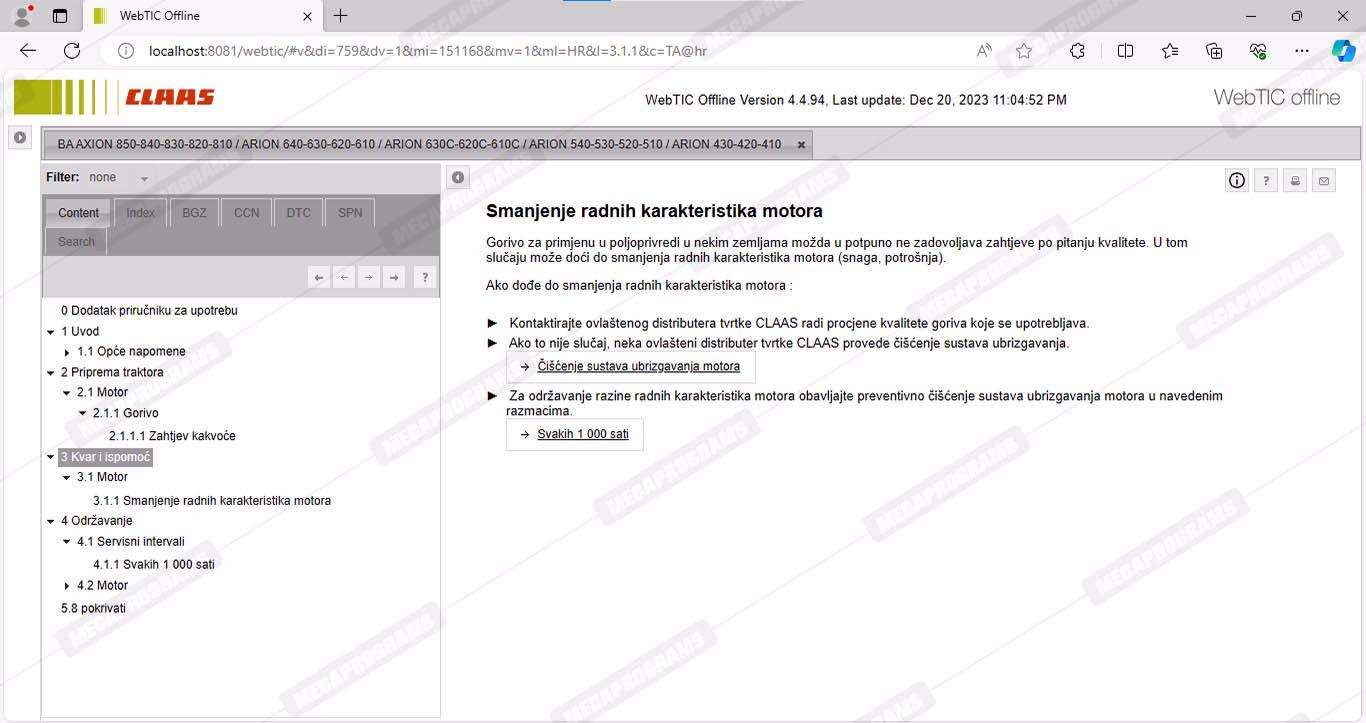Viewport: 1366px width, 723px height.
Task: Expand the 4.2 Motor node
Action: [67, 586]
